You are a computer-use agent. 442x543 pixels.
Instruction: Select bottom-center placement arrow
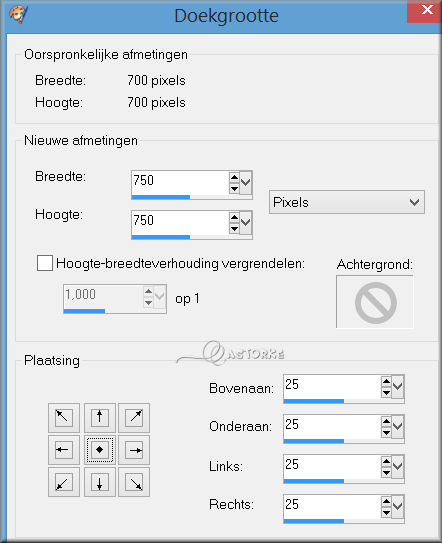tap(100, 482)
